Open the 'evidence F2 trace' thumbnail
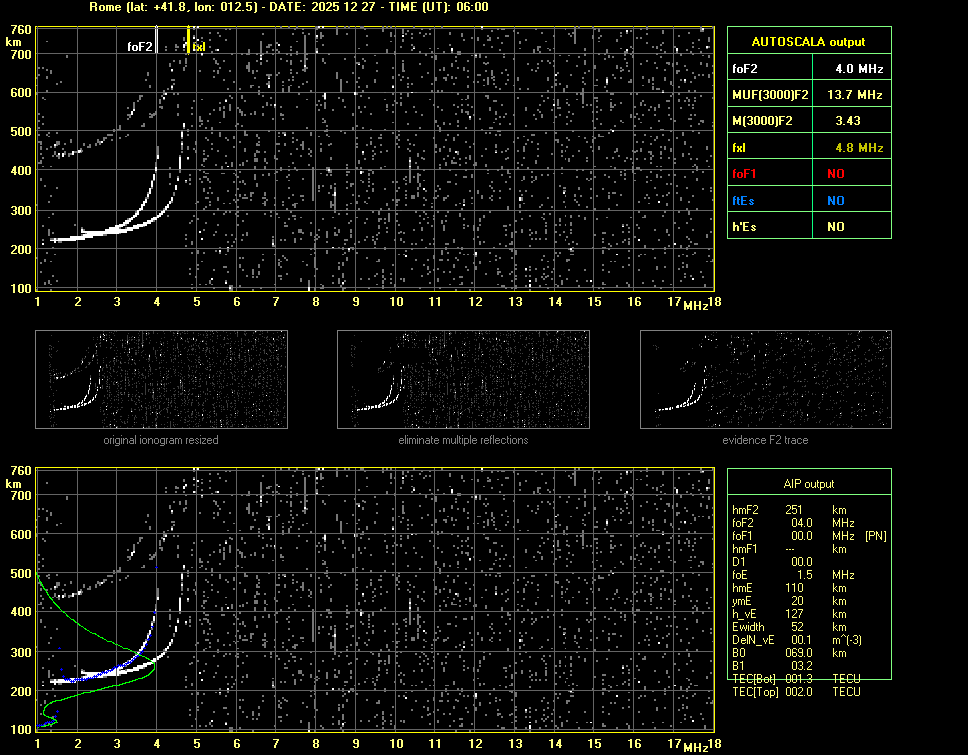 (x=766, y=379)
